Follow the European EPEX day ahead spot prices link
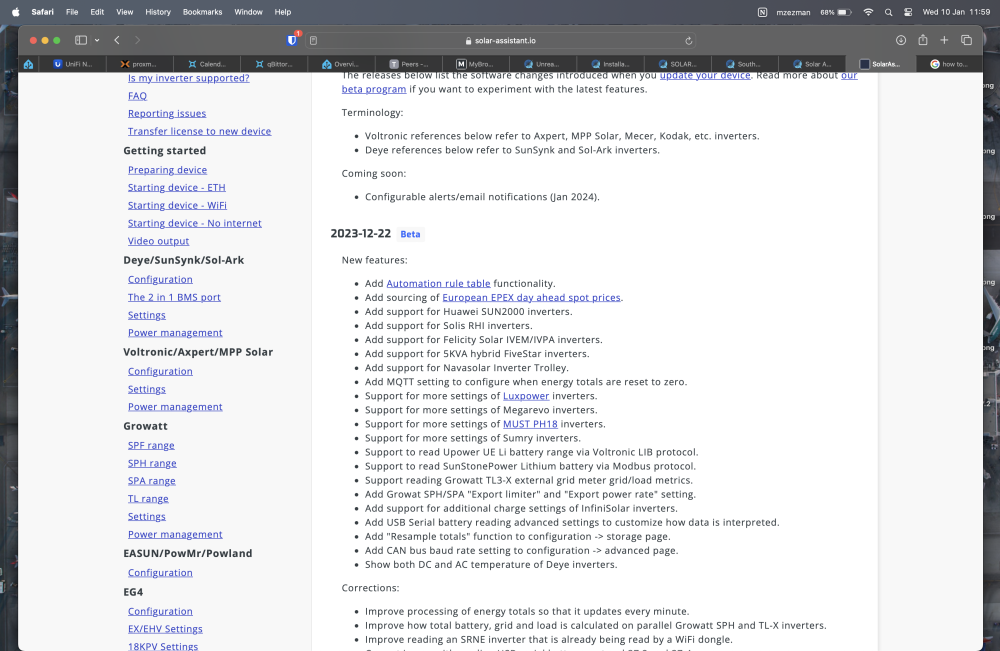This screenshot has width=1000, height=651. [x=531, y=297]
